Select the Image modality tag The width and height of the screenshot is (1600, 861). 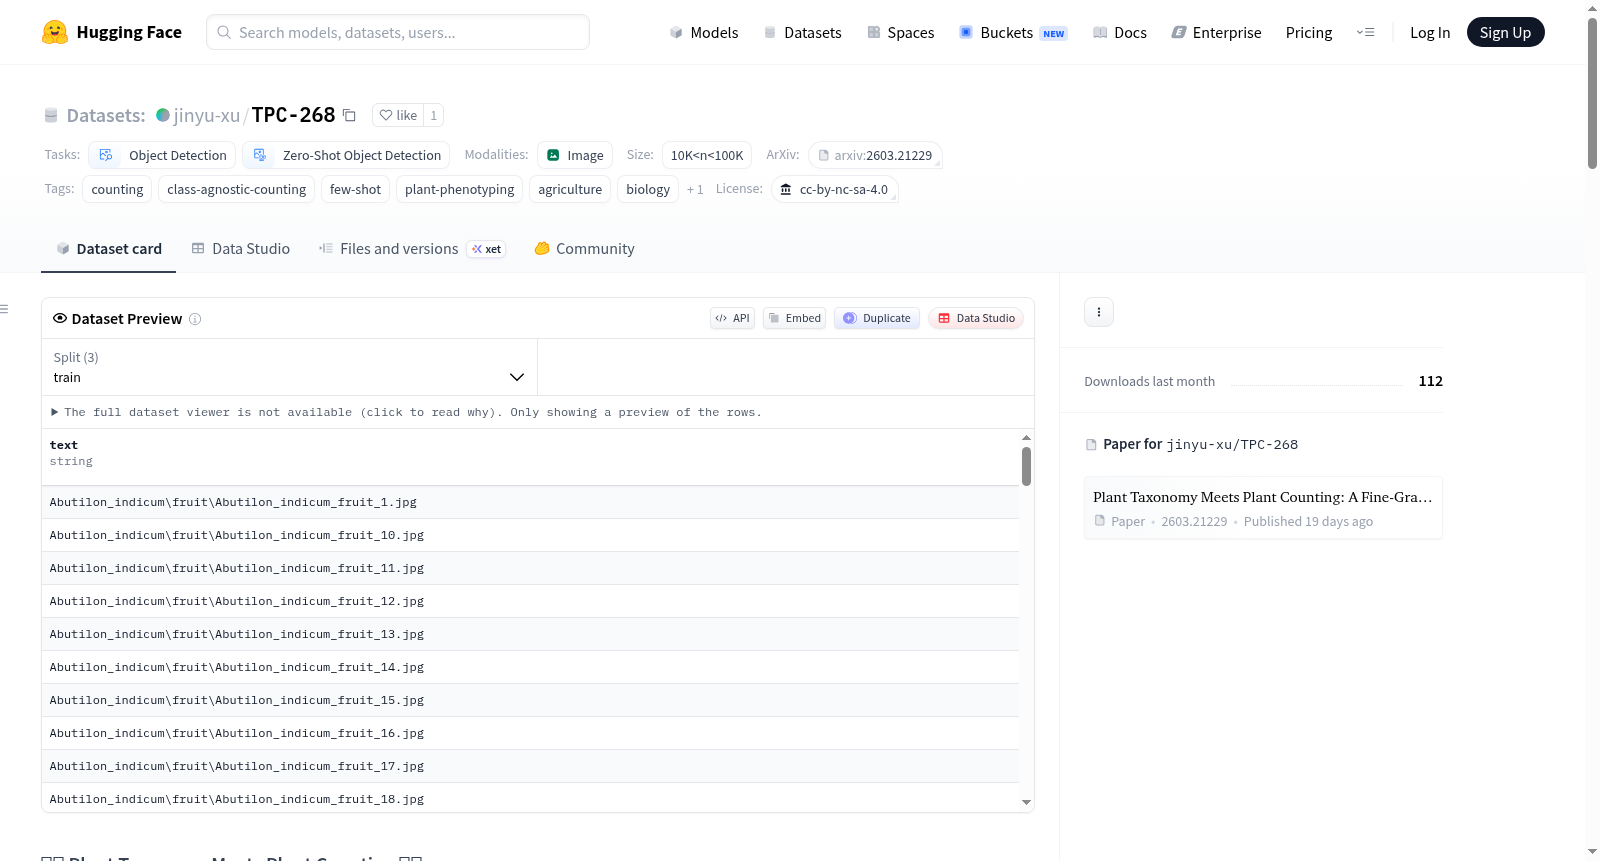(575, 155)
